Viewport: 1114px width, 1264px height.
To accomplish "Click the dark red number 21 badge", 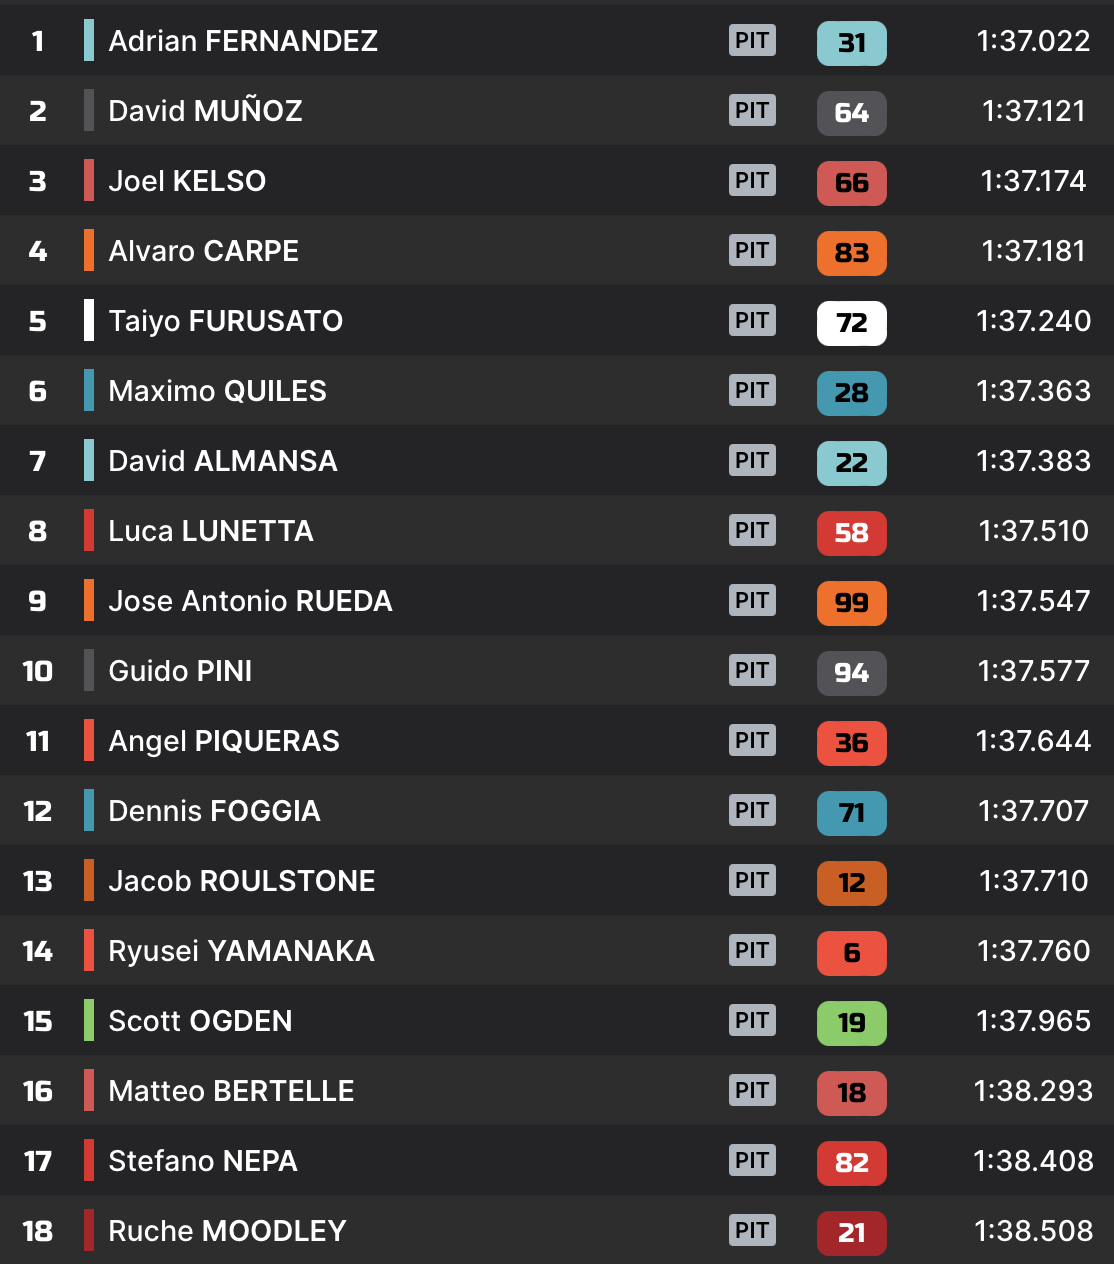I will pyautogui.click(x=851, y=1233).
